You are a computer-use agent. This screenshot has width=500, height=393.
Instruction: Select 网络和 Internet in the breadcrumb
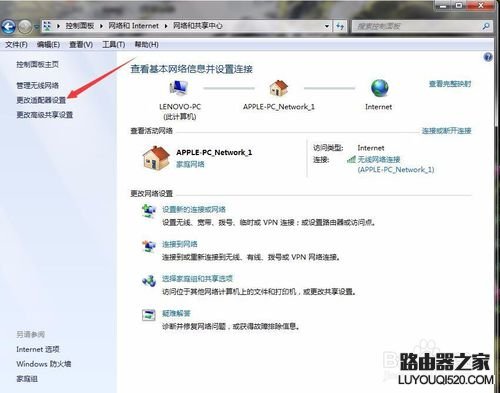(x=133, y=26)
